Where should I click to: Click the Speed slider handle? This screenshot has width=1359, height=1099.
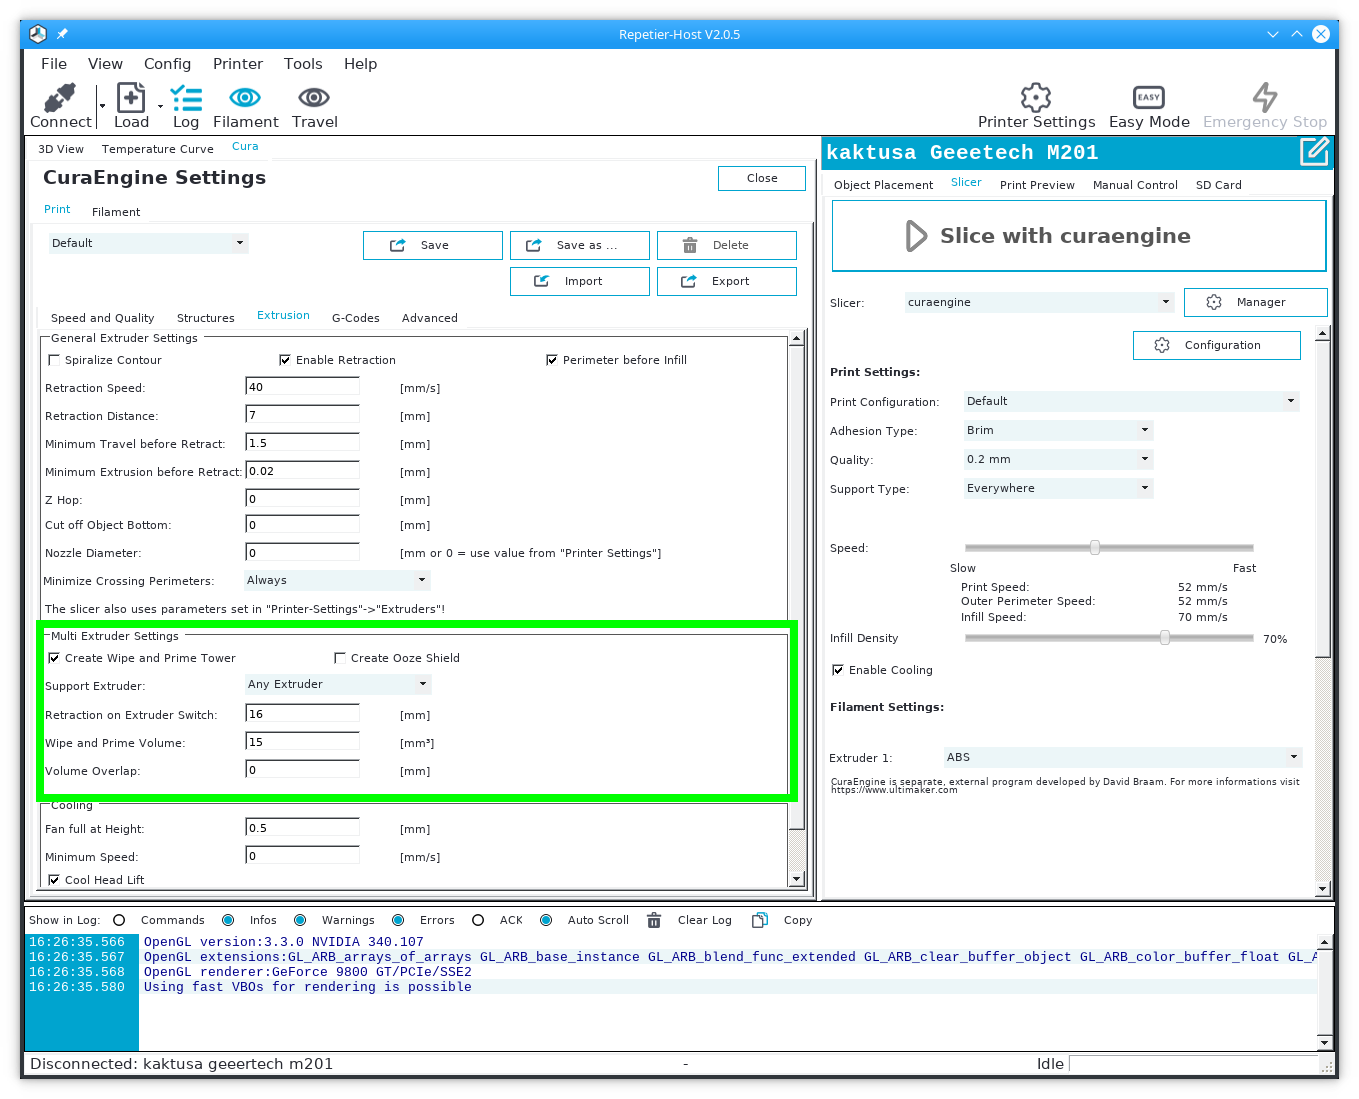pyautogui.click(x=1095, y=547)
